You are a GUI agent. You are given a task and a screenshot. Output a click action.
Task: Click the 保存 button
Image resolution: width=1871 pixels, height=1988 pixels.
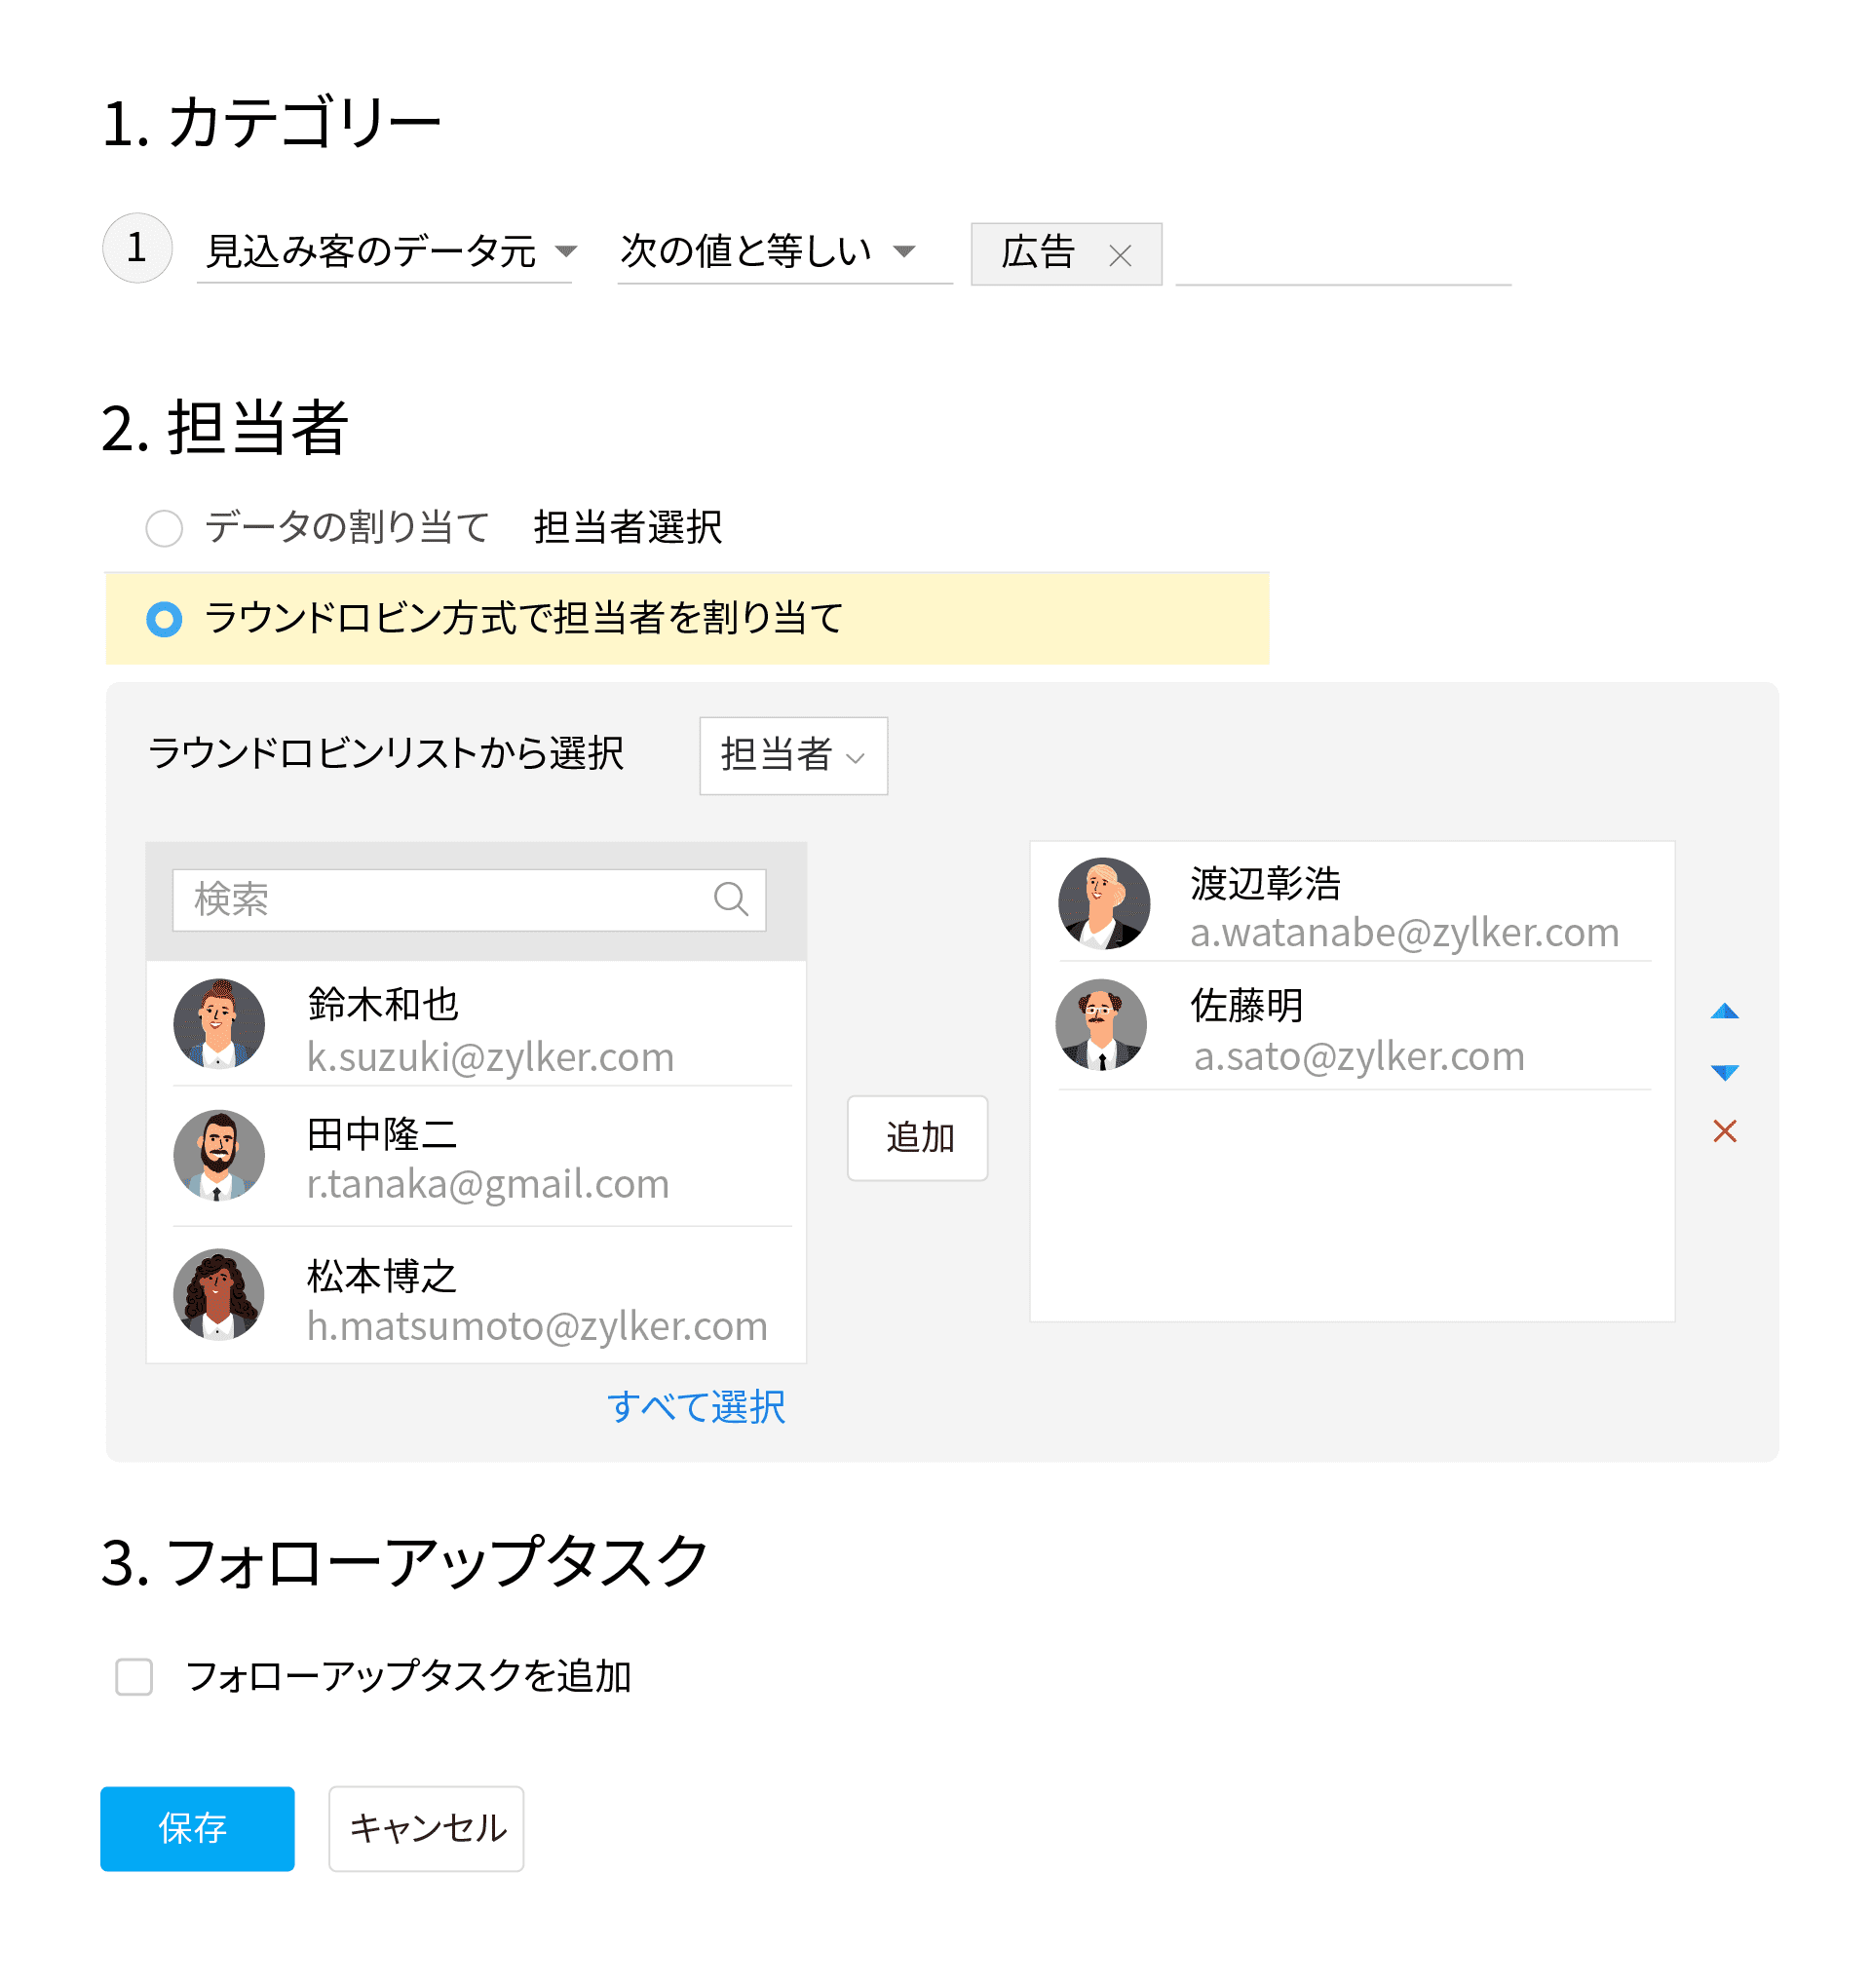click(x=197, y=1828)
